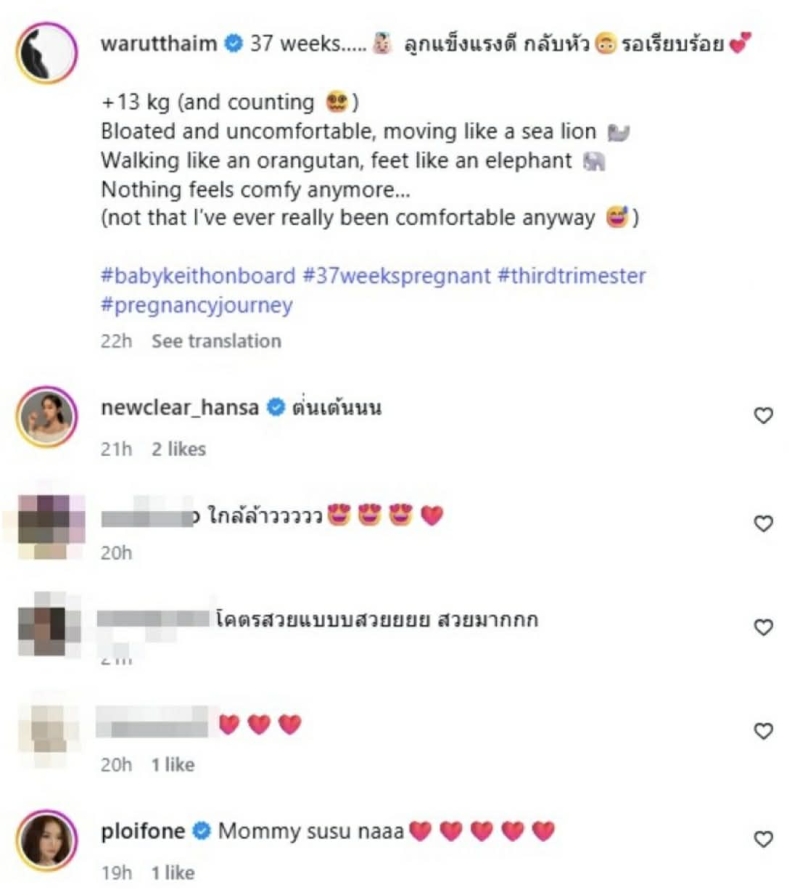Open the #37weekspregnant hashtag
Screen dimensions: 800x895
tap(395, 276)
